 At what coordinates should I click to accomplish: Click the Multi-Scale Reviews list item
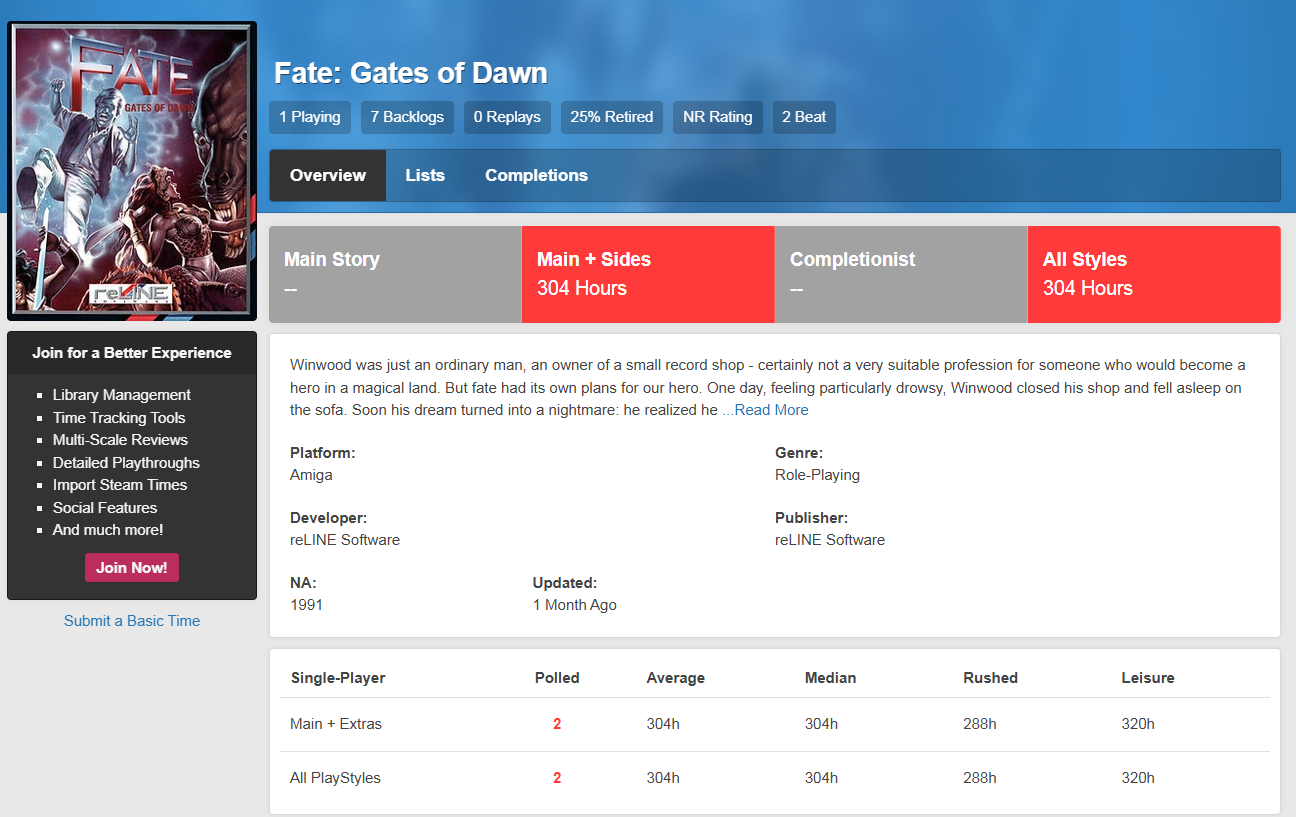coord(120,440)
